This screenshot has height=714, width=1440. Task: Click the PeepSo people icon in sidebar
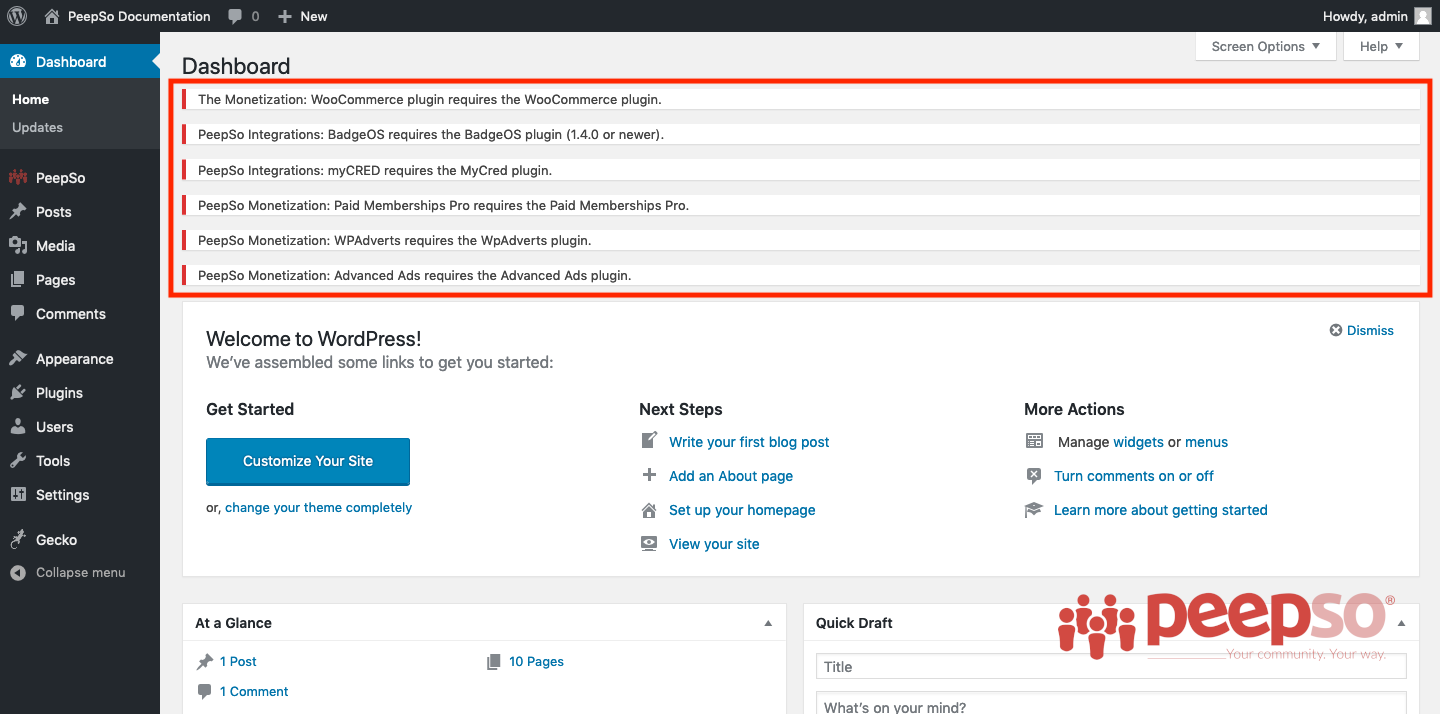point(18,178)
